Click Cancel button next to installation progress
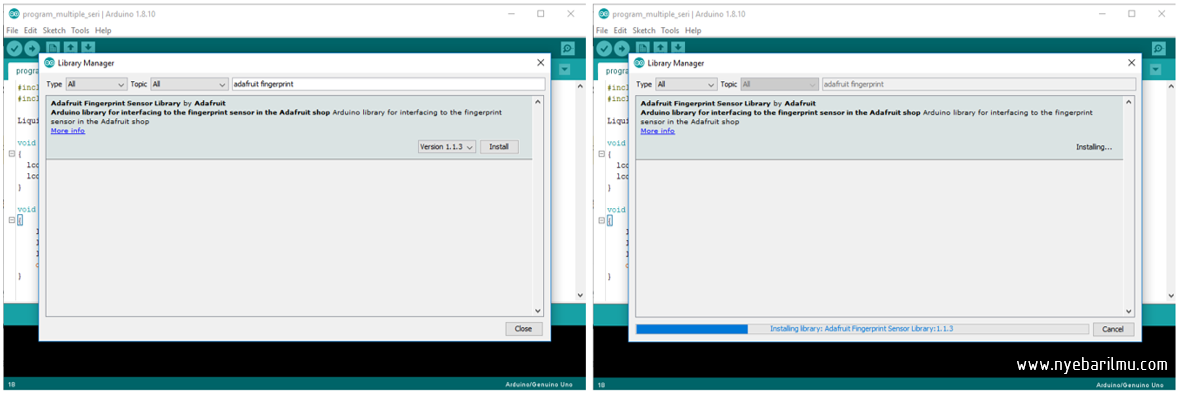Viewport: 1181px width, 395px height. (x=1113, y=329)
